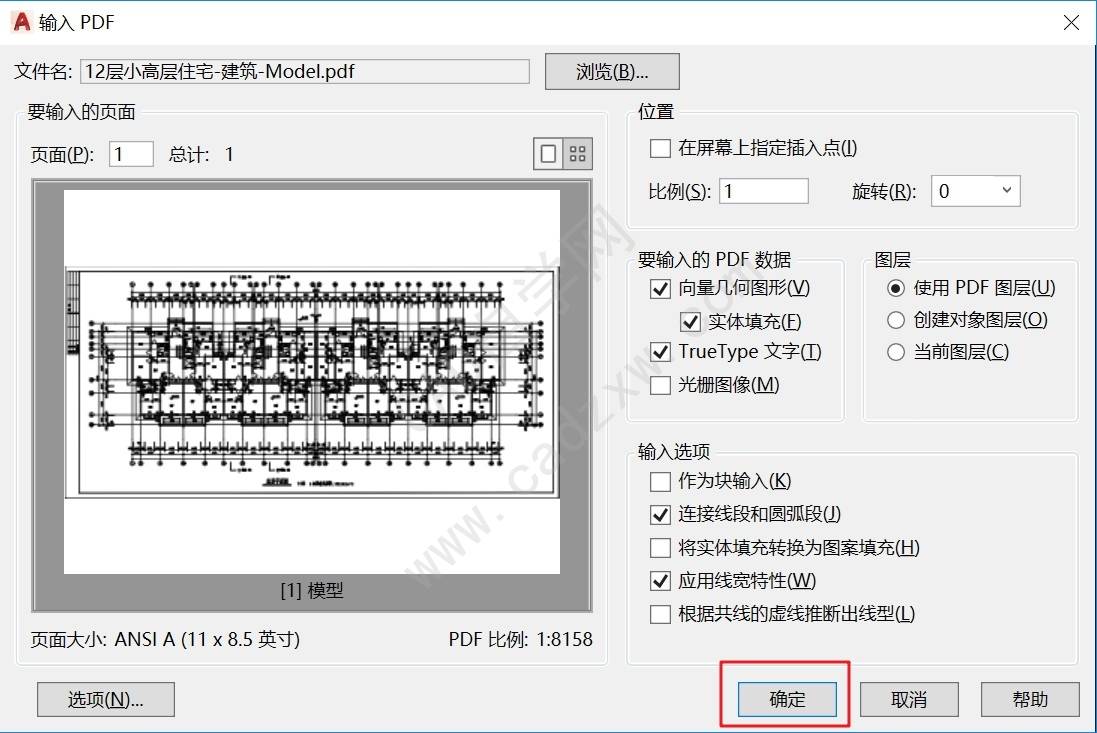
Task: Click the PDF 比例: 1:8158 text
Action: click(x=521, y=639)
